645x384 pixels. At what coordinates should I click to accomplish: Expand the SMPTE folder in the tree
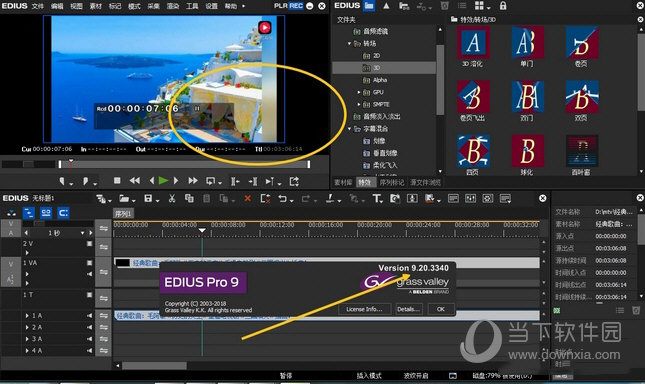tap(359, 104)
